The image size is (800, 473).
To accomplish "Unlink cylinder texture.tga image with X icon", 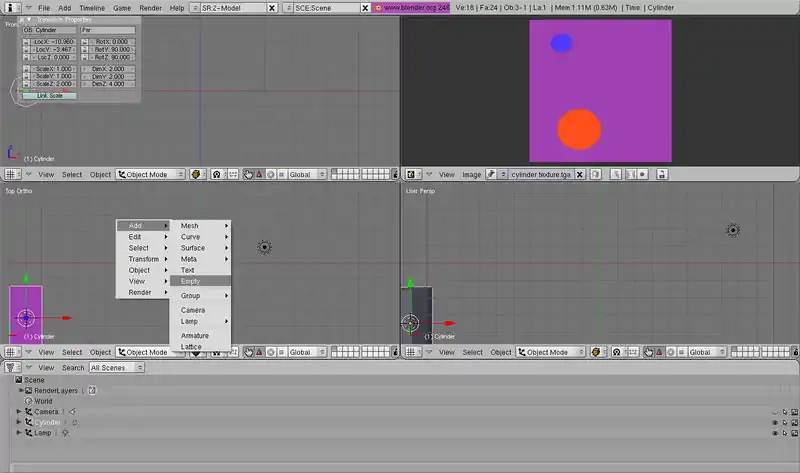I will click(x=580, y=174).
